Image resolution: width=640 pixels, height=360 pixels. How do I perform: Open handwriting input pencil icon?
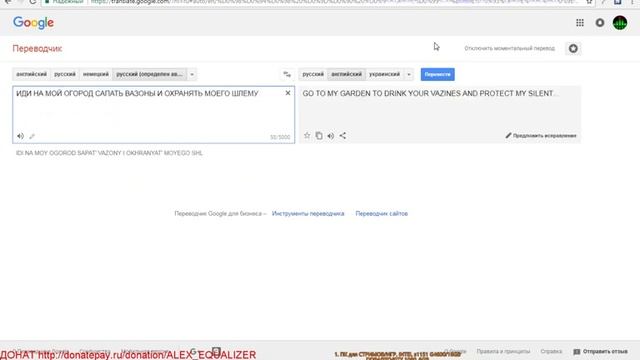point(32,136)
